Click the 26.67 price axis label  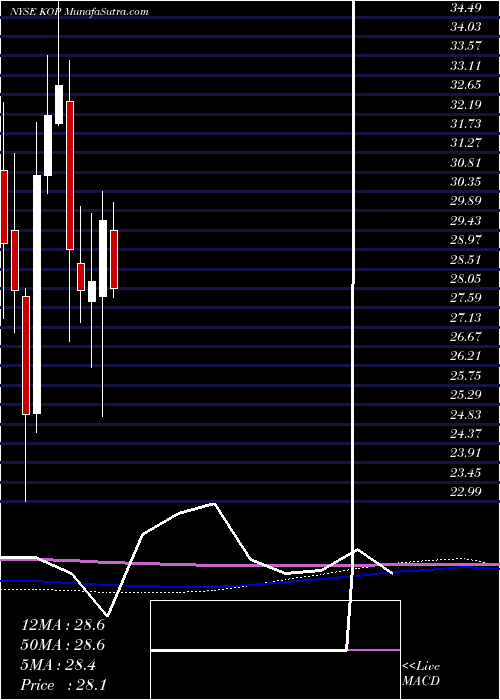tap(466, 337)
